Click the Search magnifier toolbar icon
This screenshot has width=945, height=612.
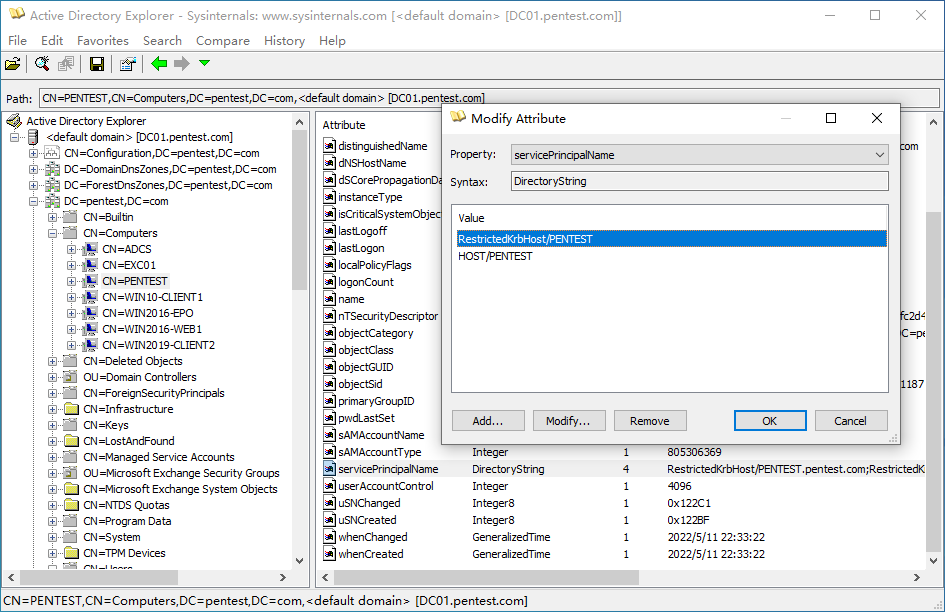[x=42, y=64]
